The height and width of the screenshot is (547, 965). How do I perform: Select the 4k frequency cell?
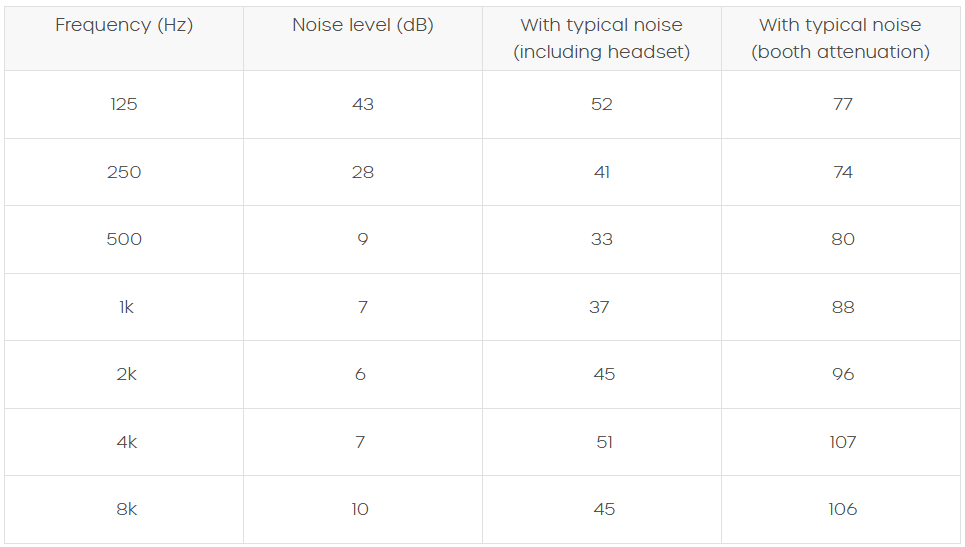tap(126, 442)
